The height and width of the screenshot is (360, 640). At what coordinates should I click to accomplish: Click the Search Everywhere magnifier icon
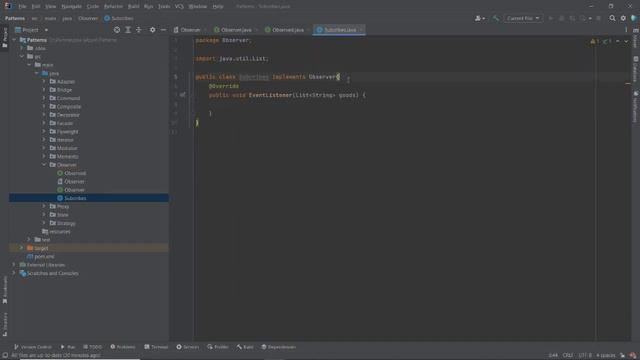click(612, 18)
